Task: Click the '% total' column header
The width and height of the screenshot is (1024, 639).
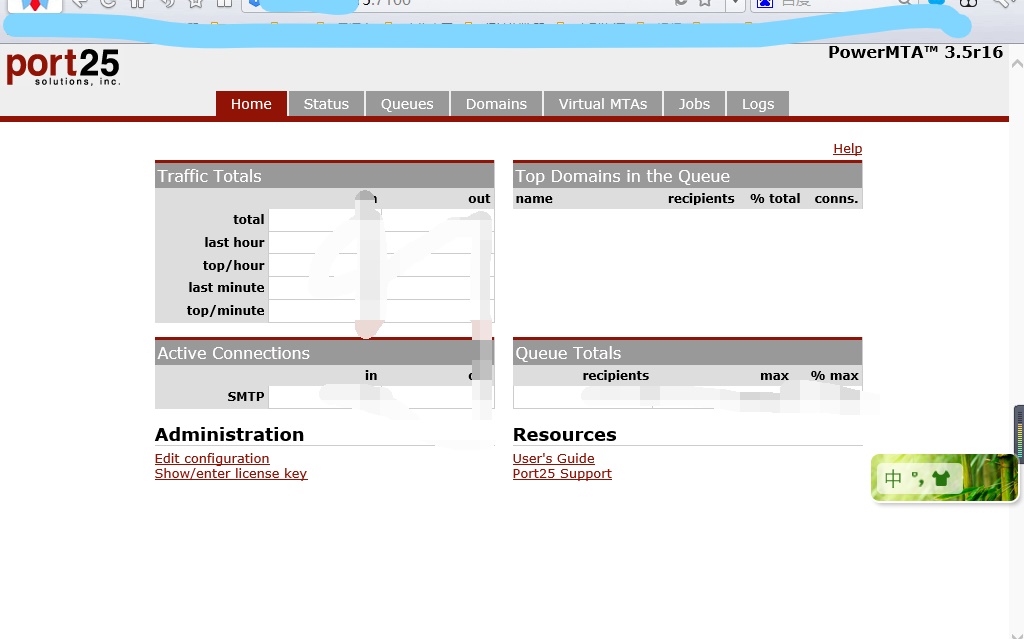Action: click(775, 199)
